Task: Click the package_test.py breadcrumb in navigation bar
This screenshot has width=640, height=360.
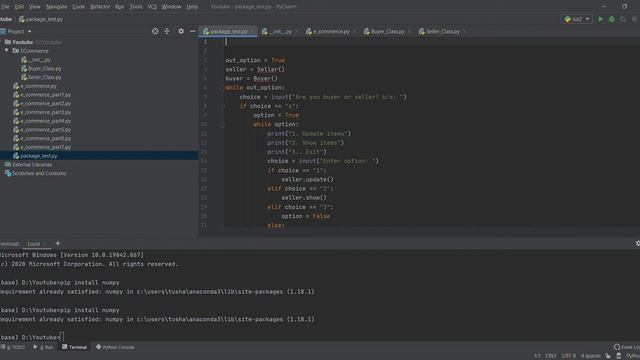Action: click(41, 19)
